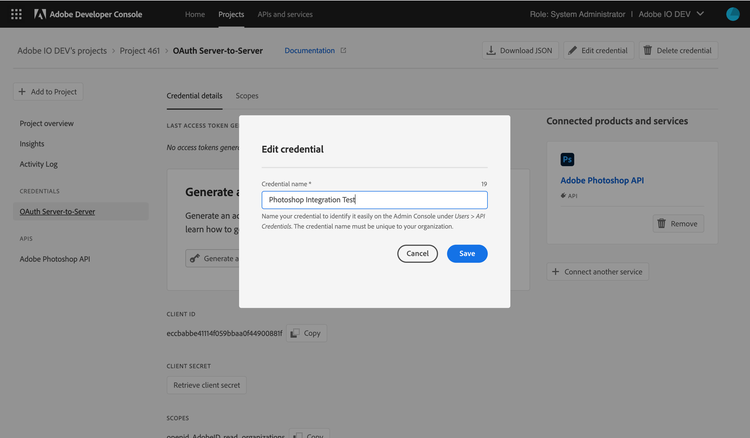Image resolution: width=750 pixels, height=438 pixels.
Task: Click the Credential name text field
Action: 374,200
